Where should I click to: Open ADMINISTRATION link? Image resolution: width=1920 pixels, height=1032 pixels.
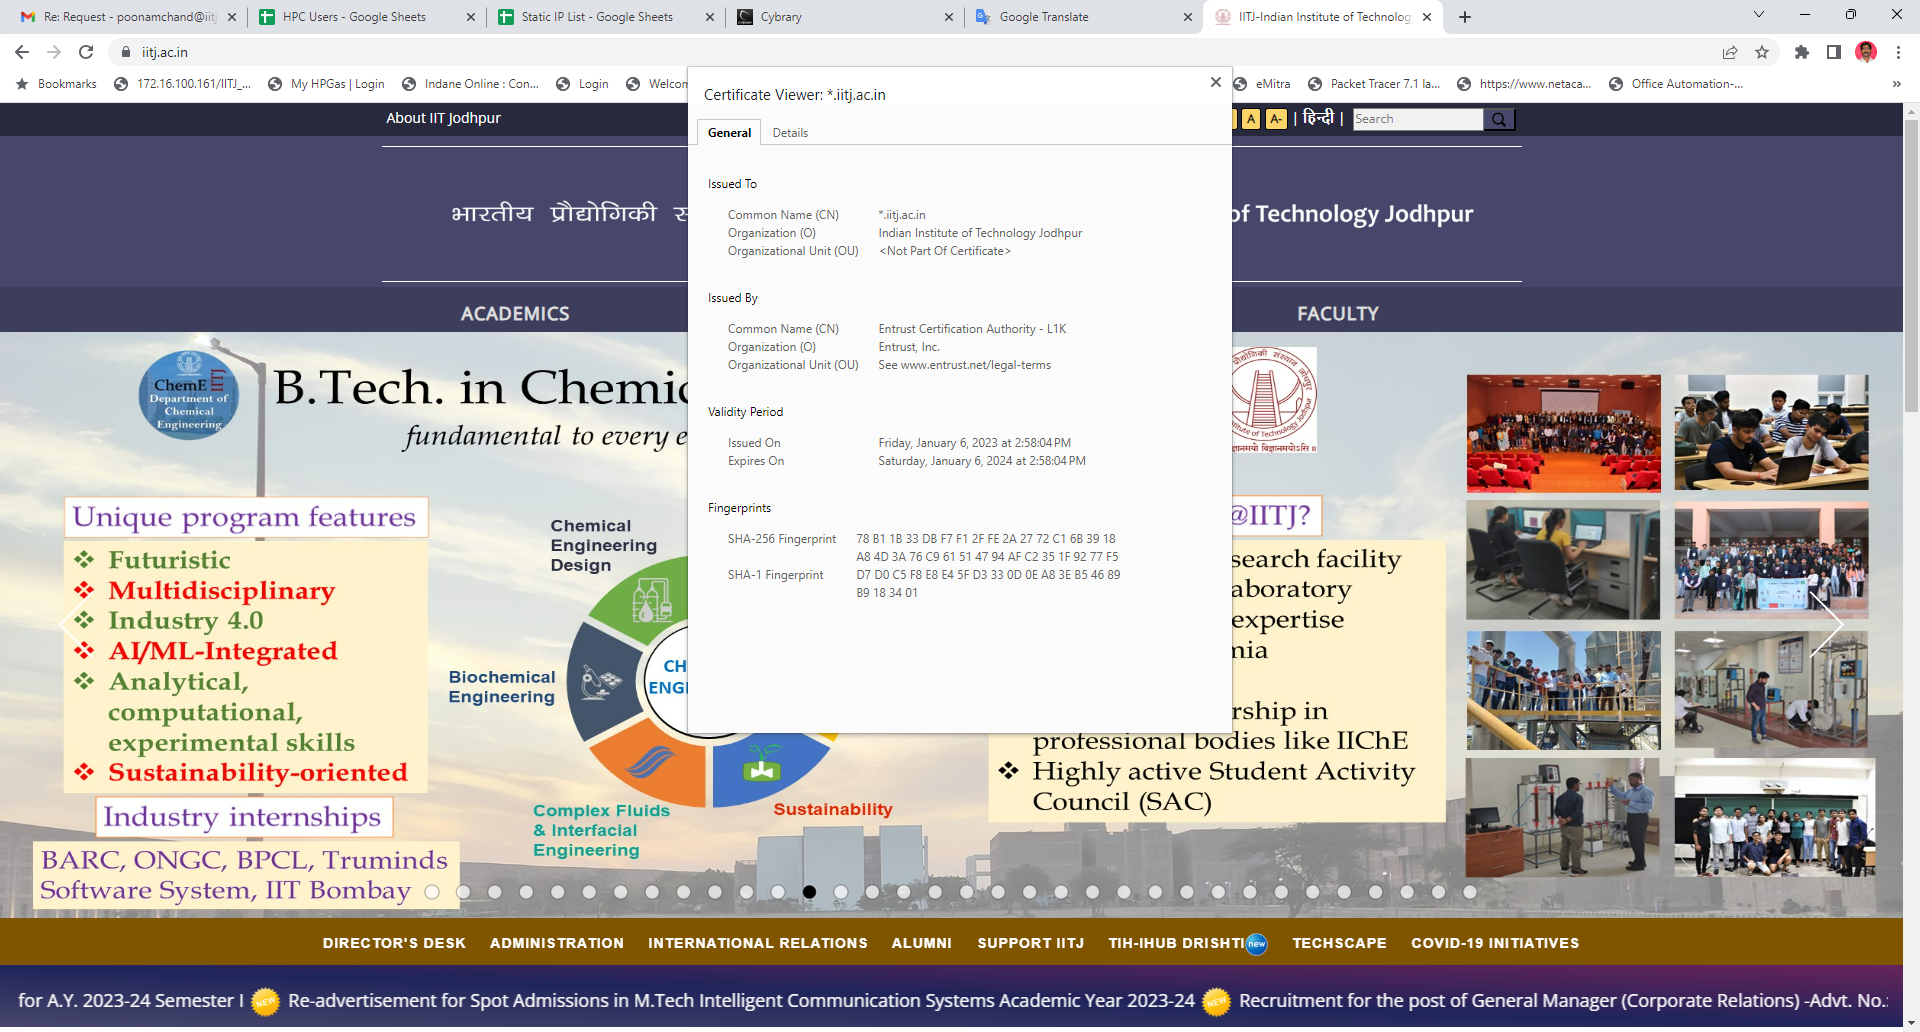pos(557,943)
